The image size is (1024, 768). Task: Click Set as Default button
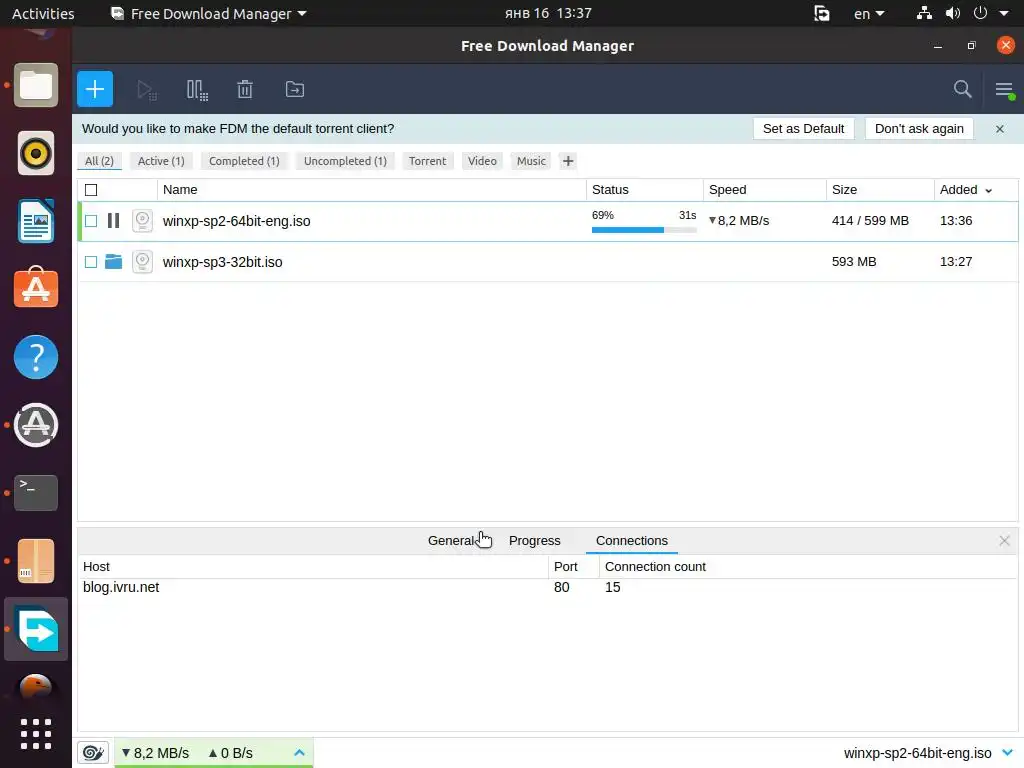tap(803, 129)
